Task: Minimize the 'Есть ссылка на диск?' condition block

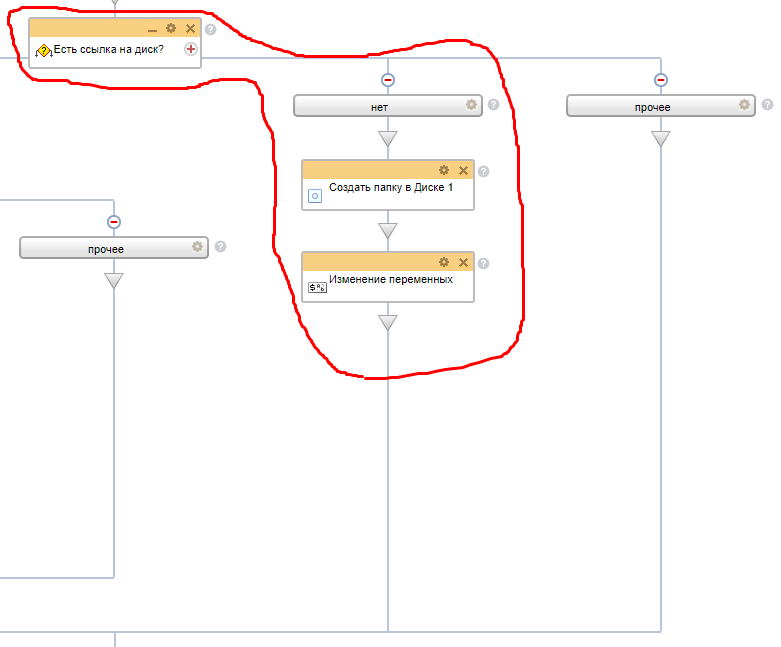Action: [x=152, y=29]
